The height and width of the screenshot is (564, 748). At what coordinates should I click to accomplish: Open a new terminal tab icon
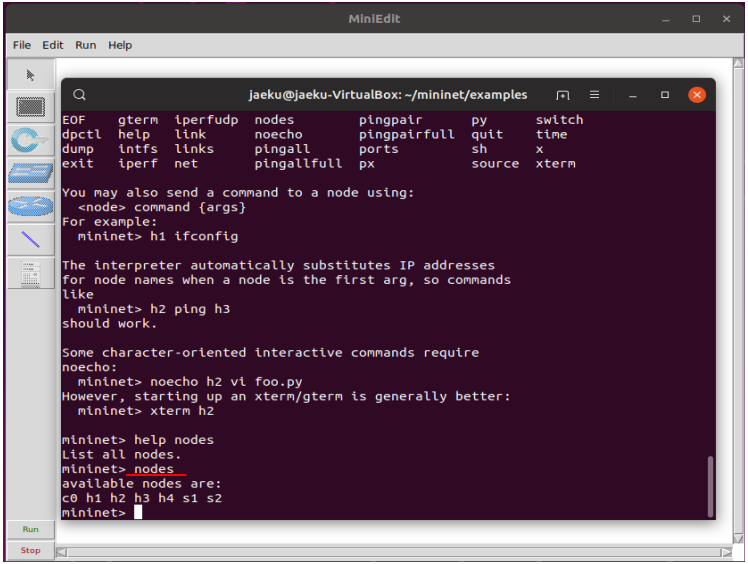pos(562,95)
